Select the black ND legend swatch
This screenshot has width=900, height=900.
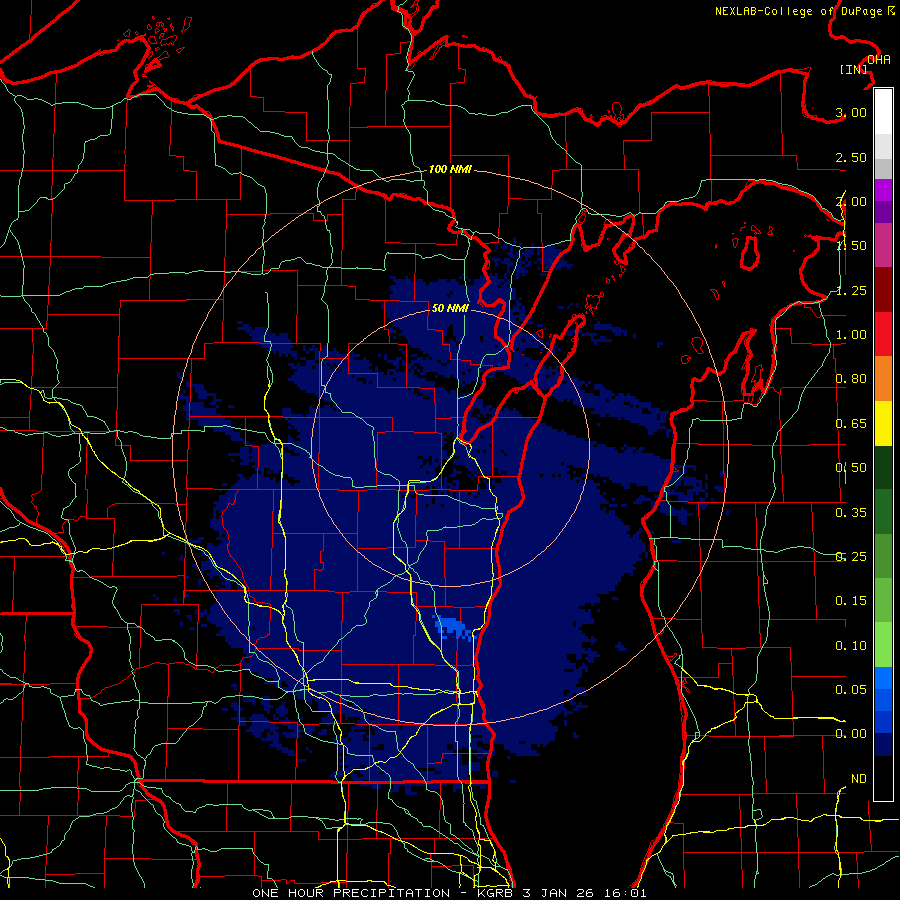click(x=883, y=778)
